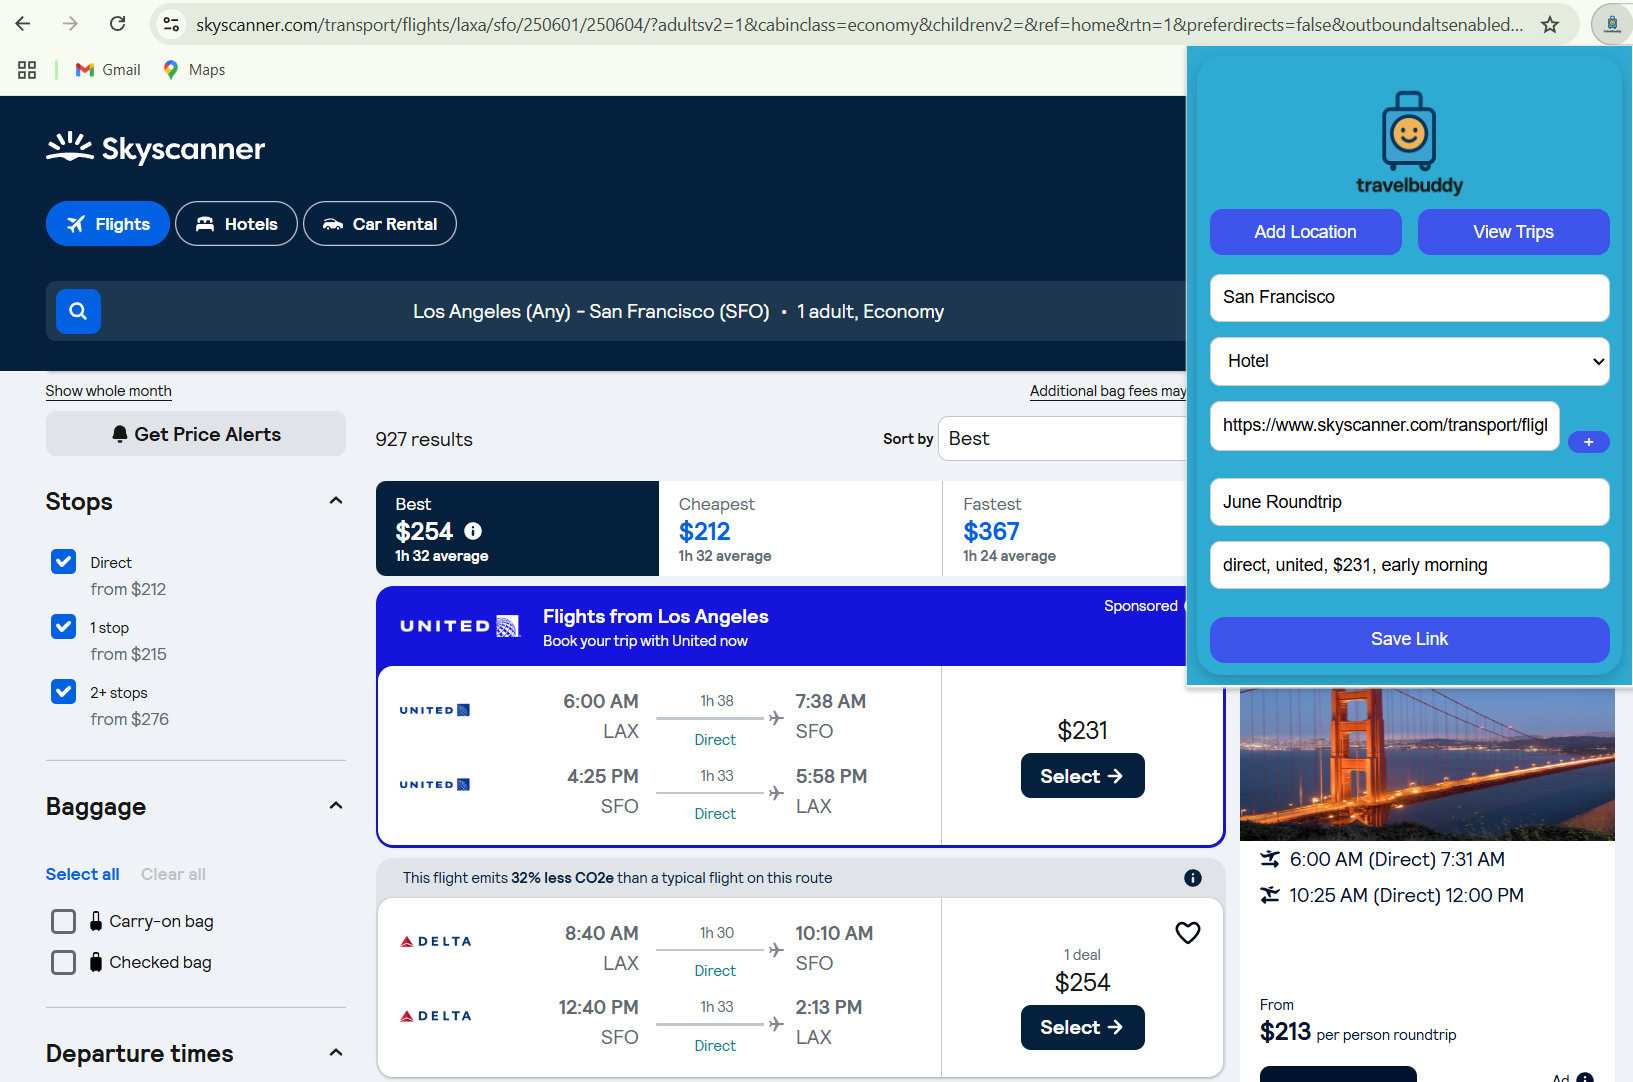
Task: Select the $254 Delta flight
Action: 1082,1027
